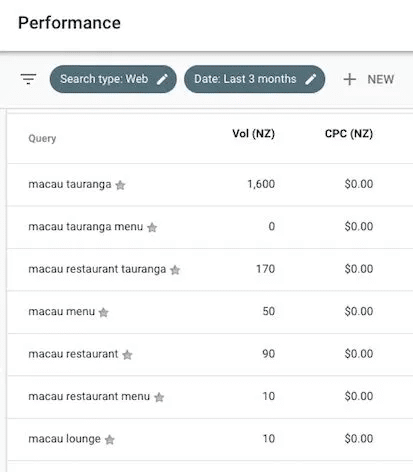Star the macau restaurant query
This screenshot has height=472, width=413.
pyautogui.click(x=127, y=355)
